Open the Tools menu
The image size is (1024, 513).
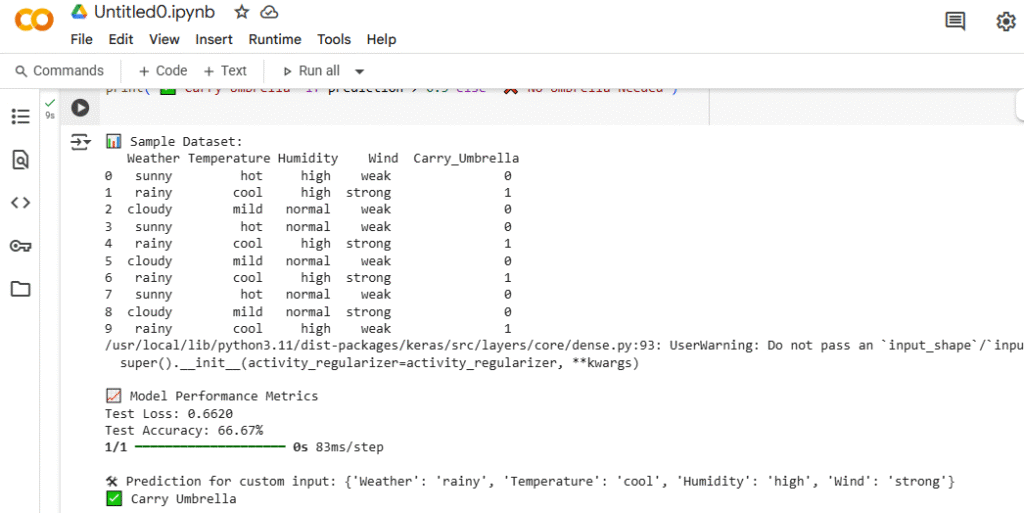[x=334, y=39]
